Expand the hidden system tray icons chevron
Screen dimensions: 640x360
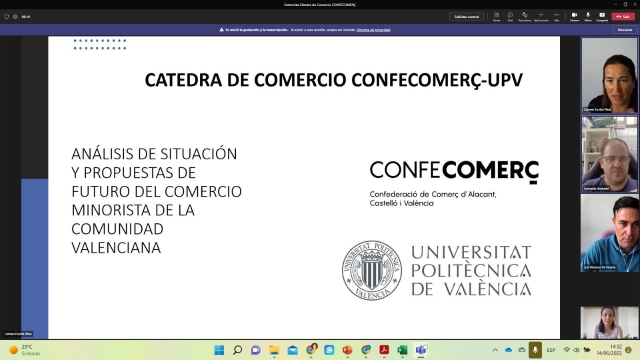coord(495,350)
